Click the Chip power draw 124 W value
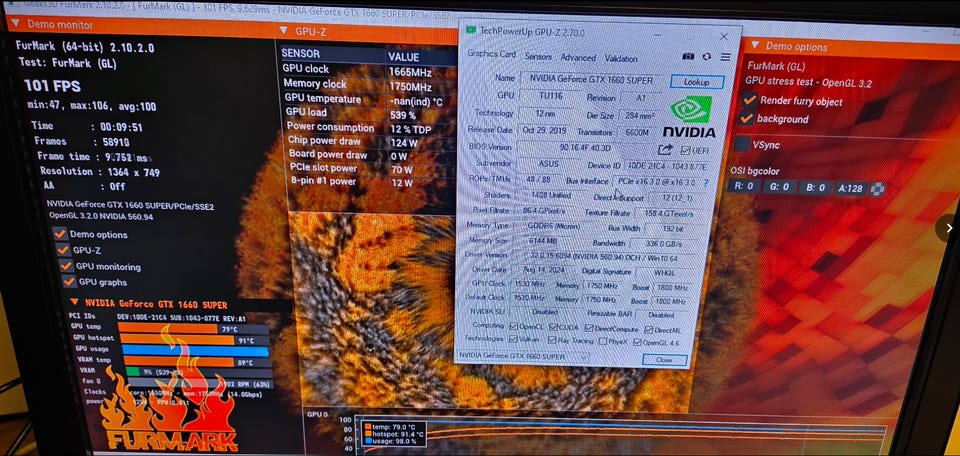The height and width of the screenshot is (456, 960). [x=404, y=142]
